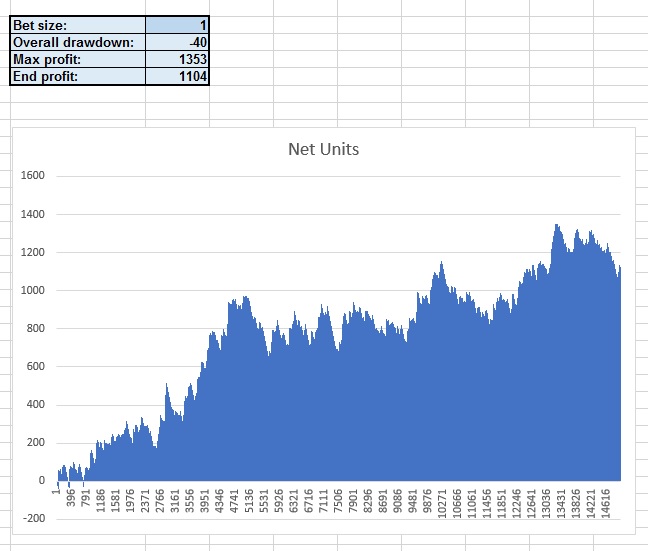Click the 1400 horizontal gridline label
This screenshot has width=648, height=551.
(32, 215)
